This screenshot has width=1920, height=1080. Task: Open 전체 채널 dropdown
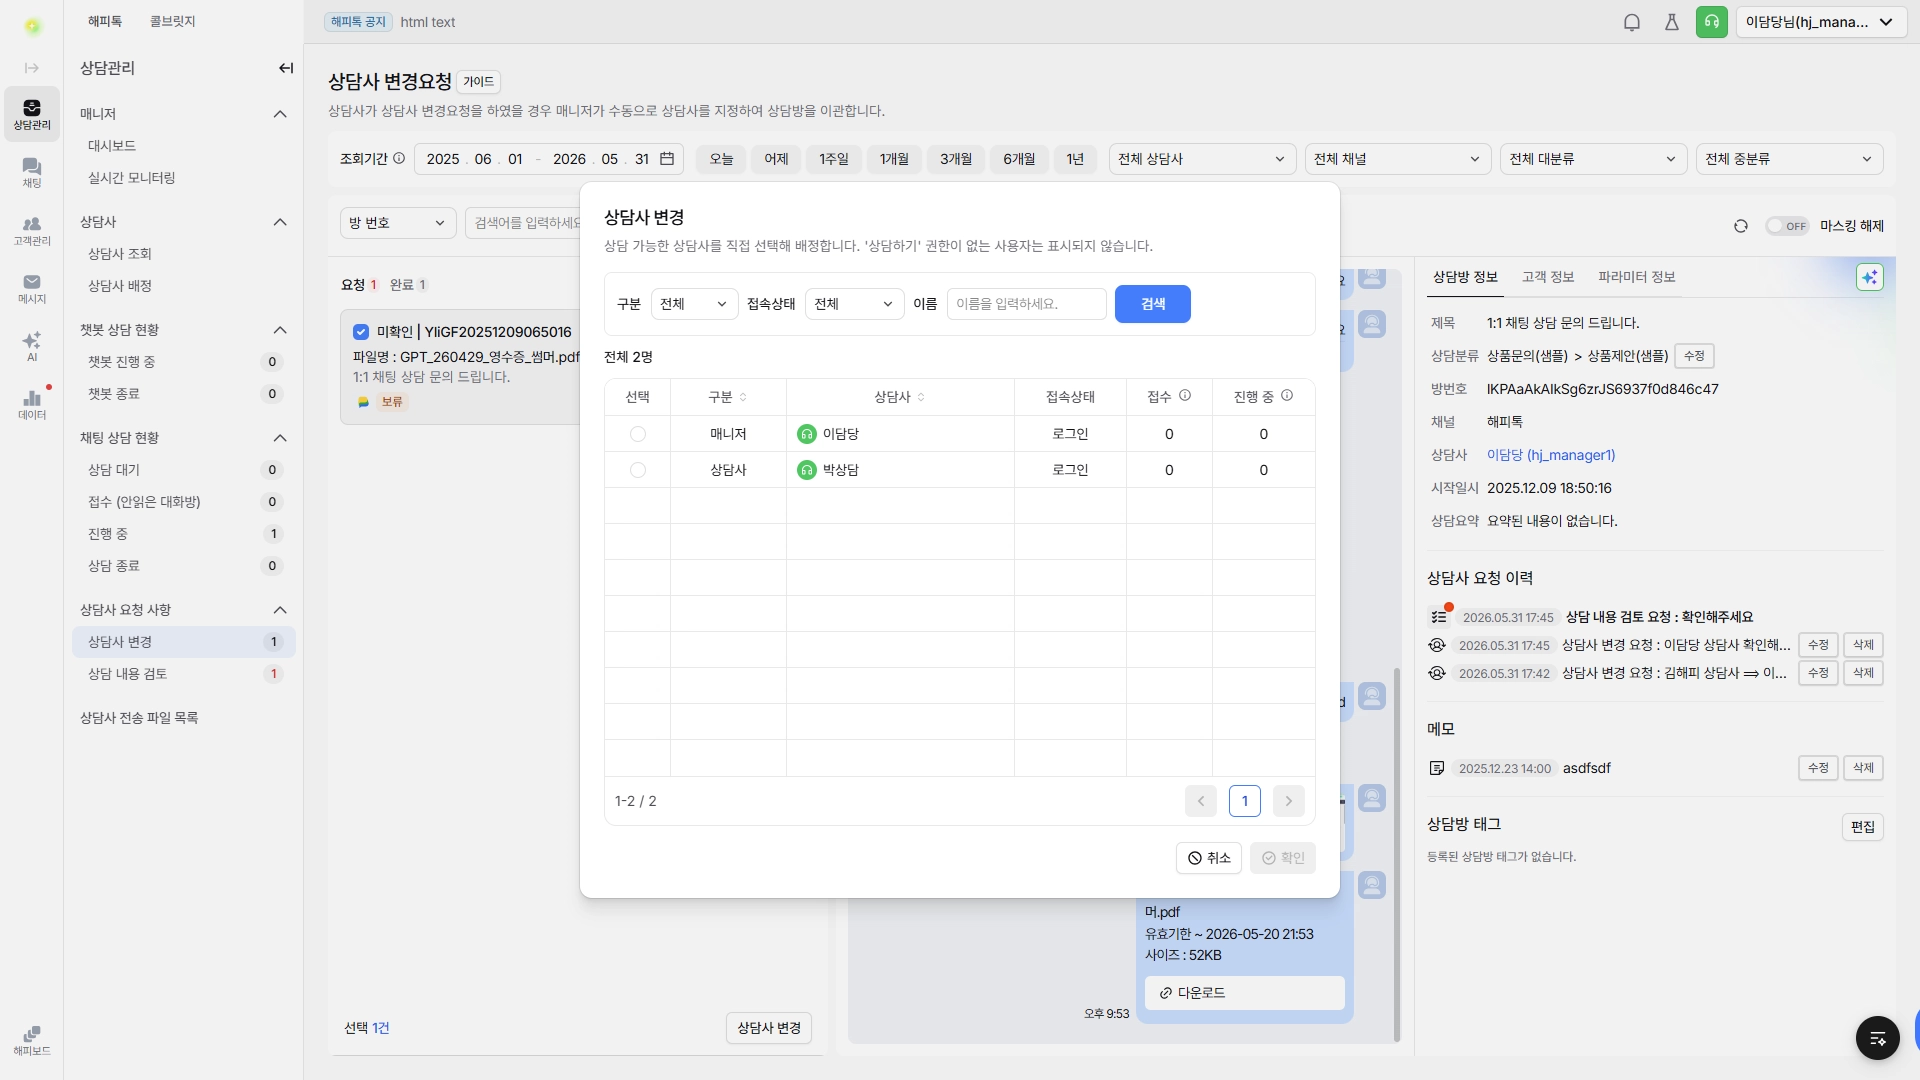pyautogui.click(x=1398, y=159)
